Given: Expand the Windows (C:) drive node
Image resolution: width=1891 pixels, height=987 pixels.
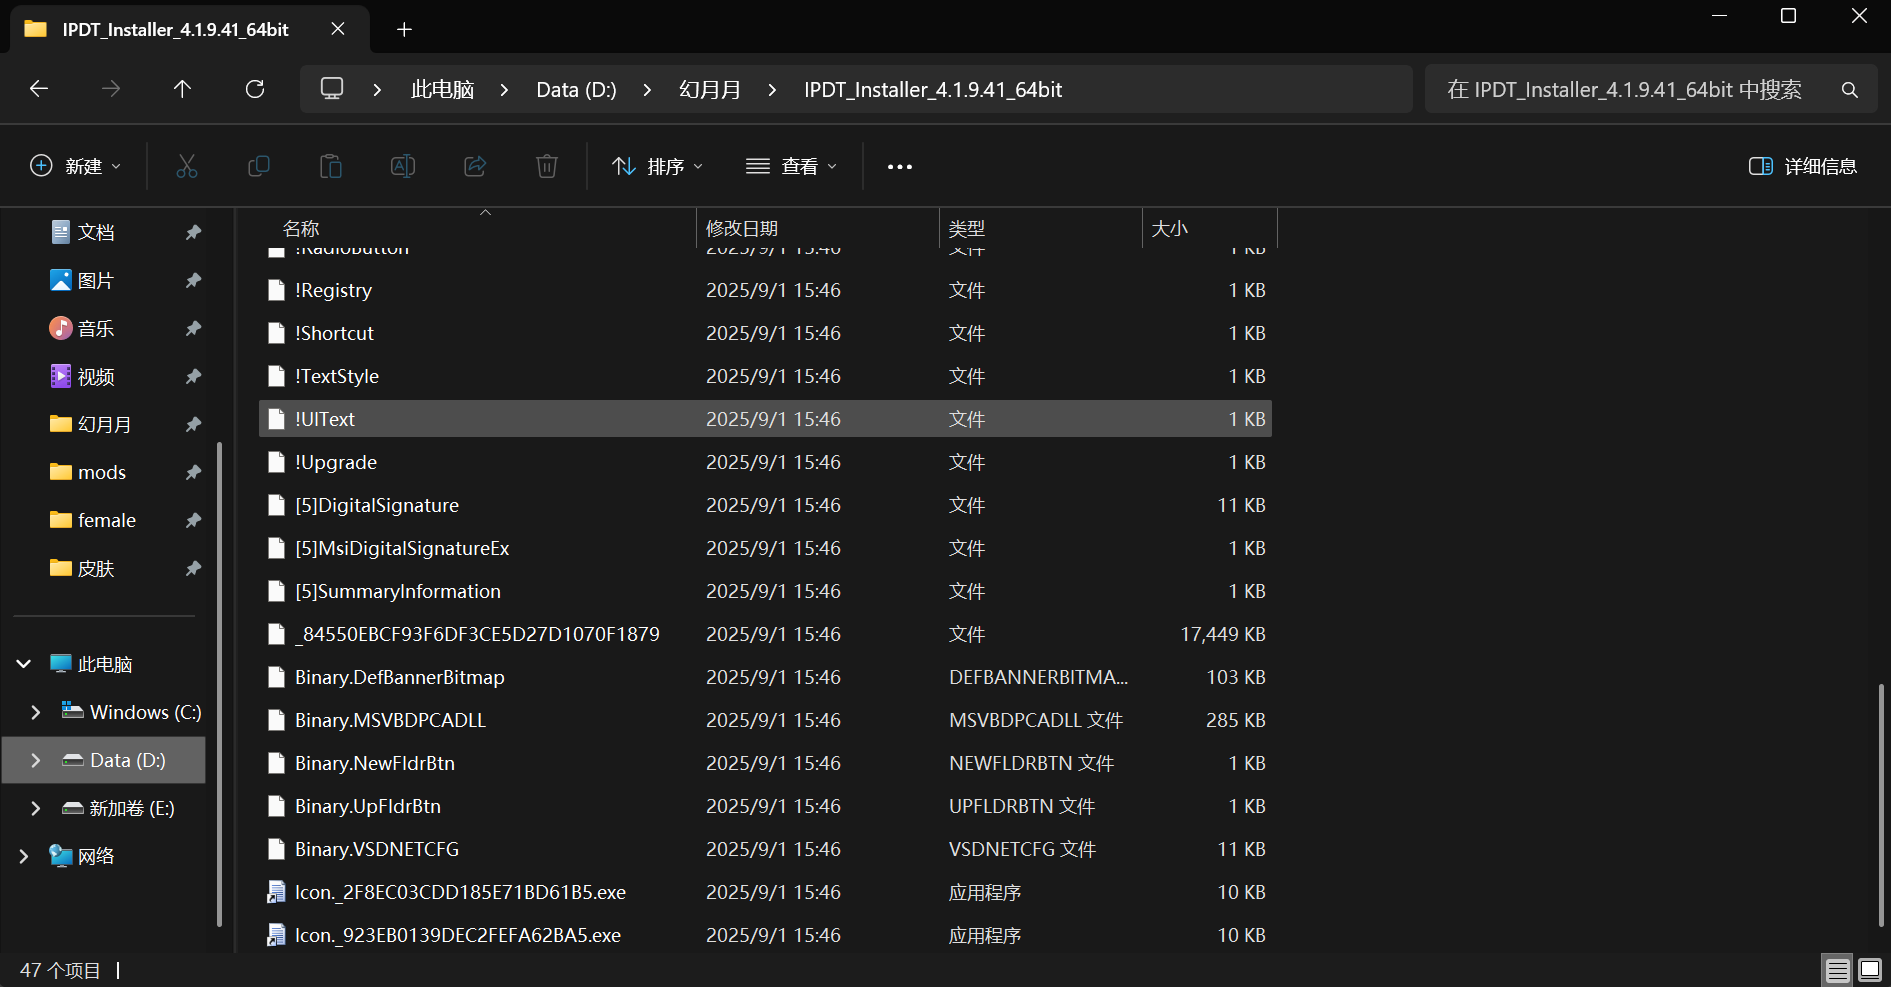Looking at the screenshot, I should pos(36,712).
